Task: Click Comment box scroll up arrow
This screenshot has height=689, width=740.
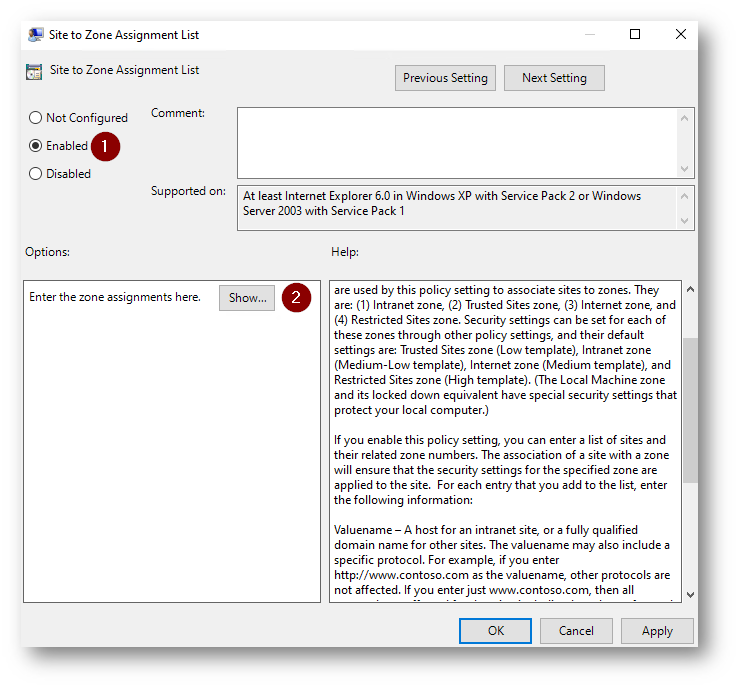Action: 684,118
